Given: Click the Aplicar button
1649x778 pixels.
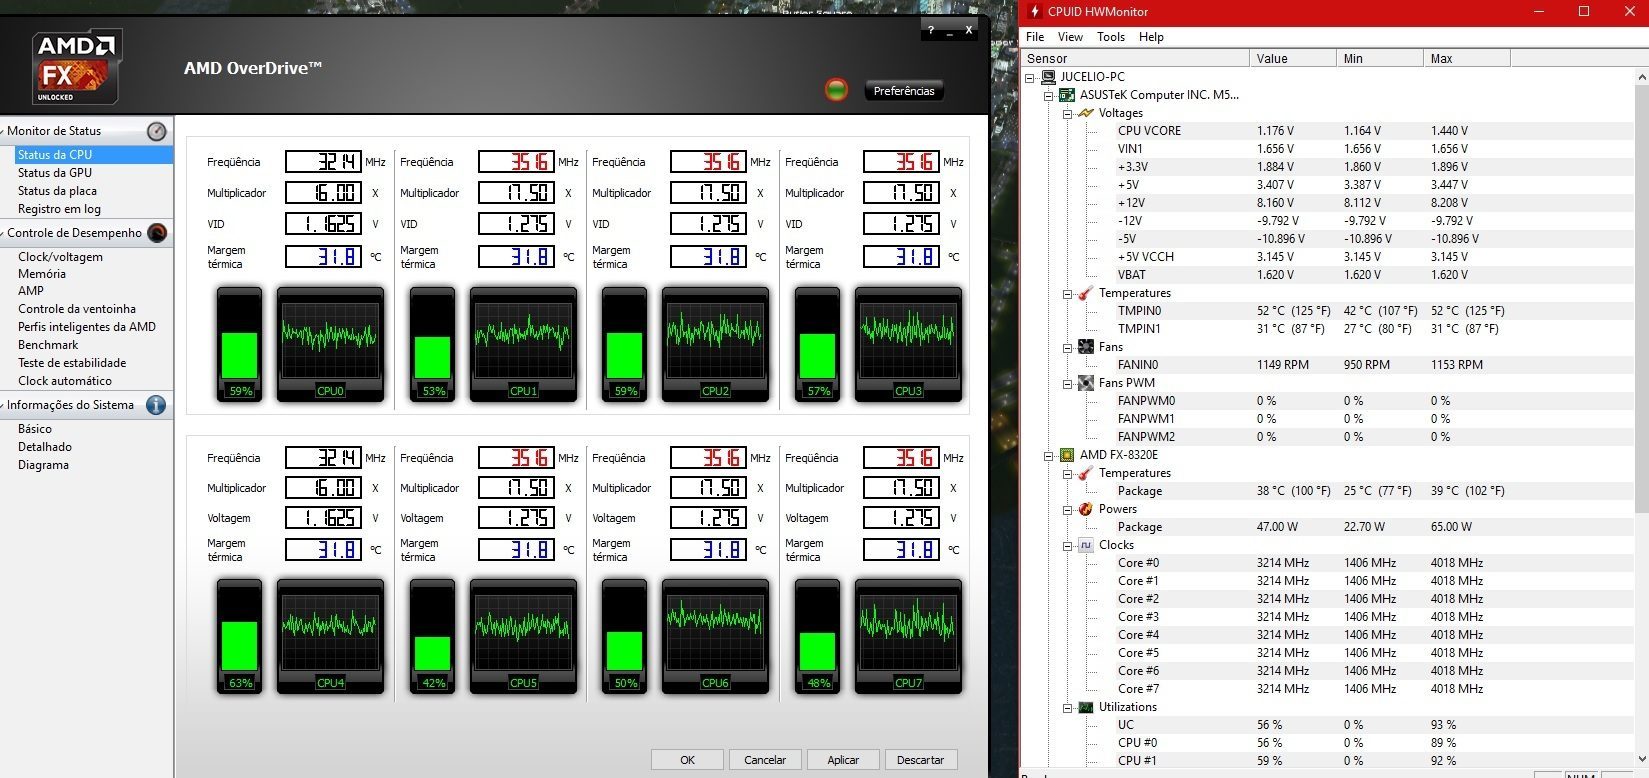Looking at the screenshot, I should click(x=843, y=760).
